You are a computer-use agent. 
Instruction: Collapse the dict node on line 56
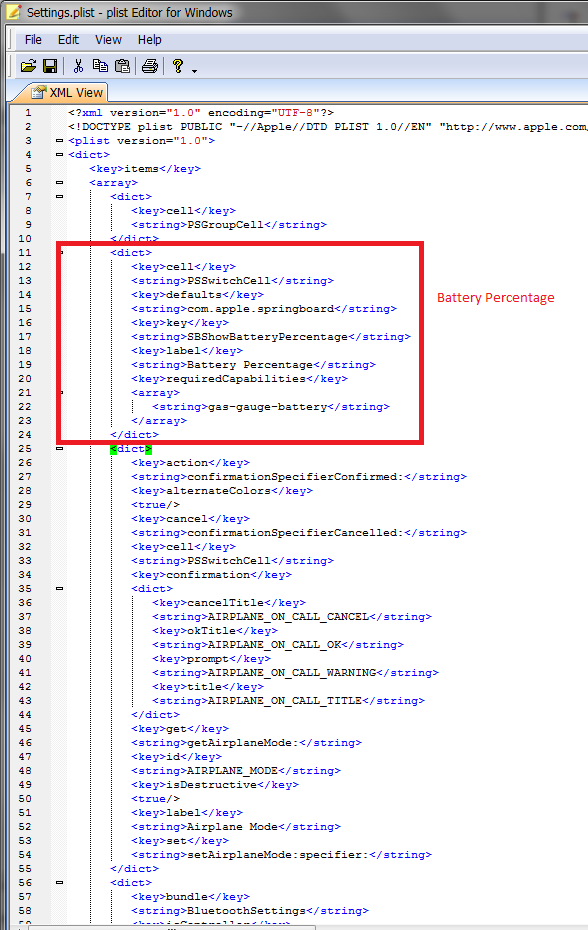[x=59, y=883]
